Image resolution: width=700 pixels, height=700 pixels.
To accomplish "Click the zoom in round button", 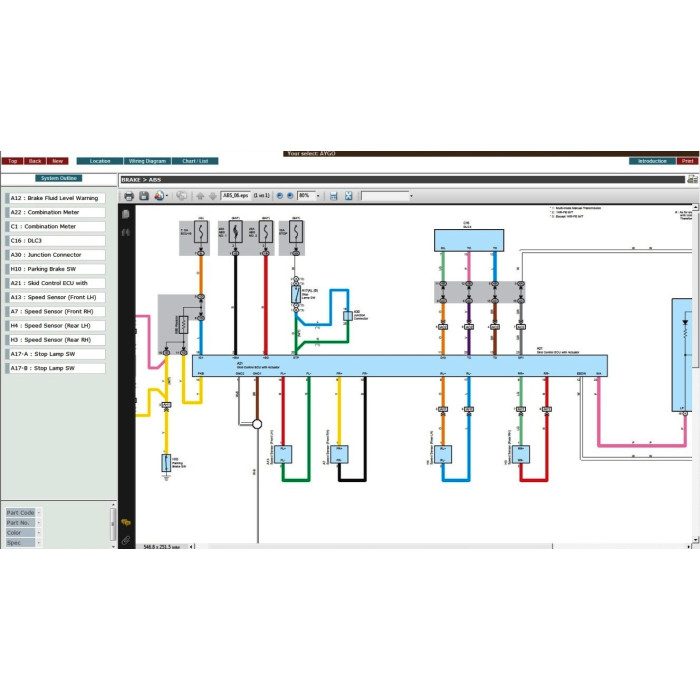I will pos(290,196).
